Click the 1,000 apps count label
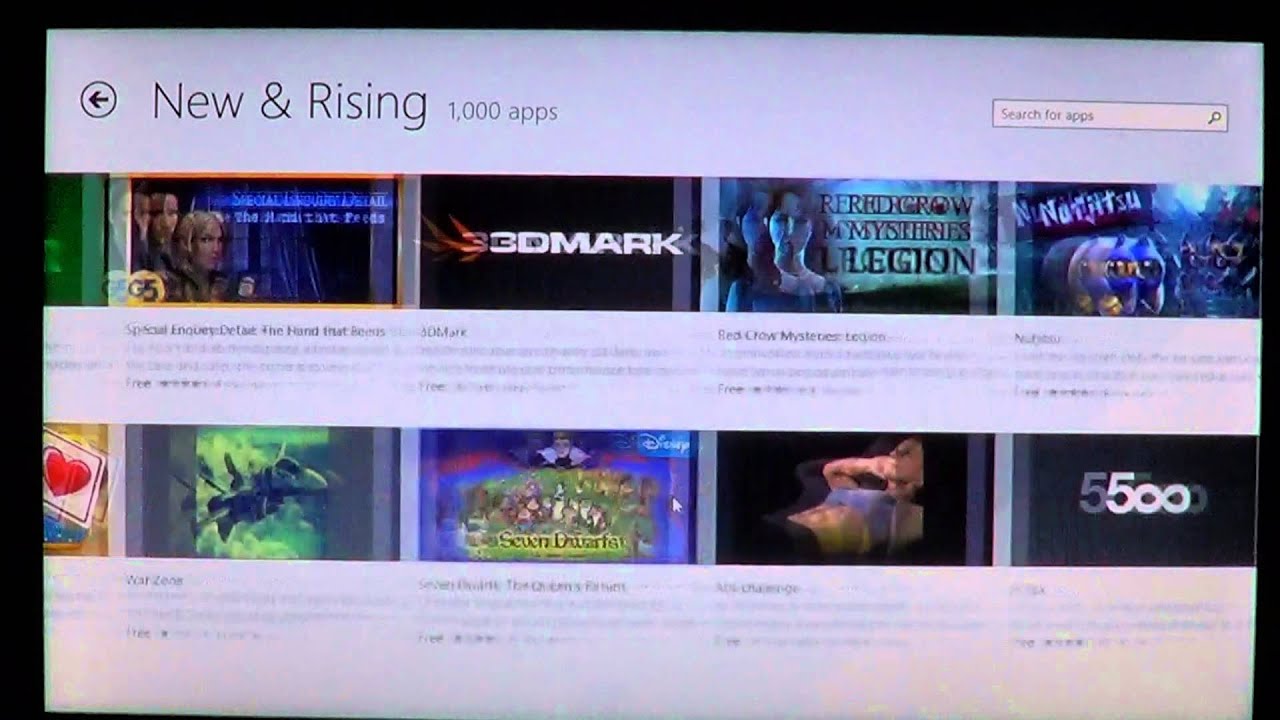Screen dimensions: 1280x720 (x=502, y=111)
